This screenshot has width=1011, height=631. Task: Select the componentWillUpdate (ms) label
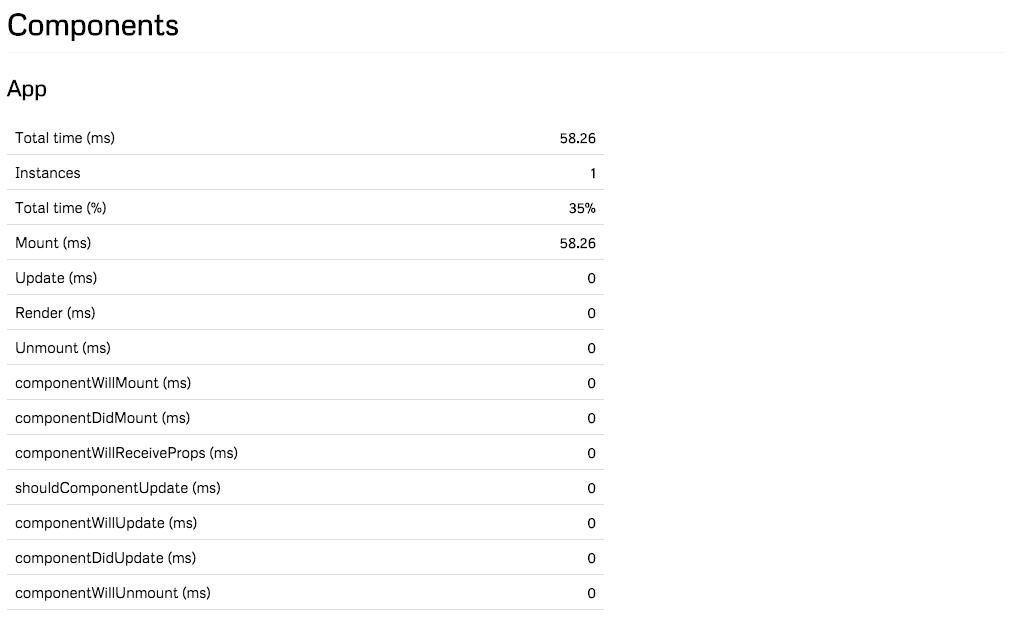[106, 523]
